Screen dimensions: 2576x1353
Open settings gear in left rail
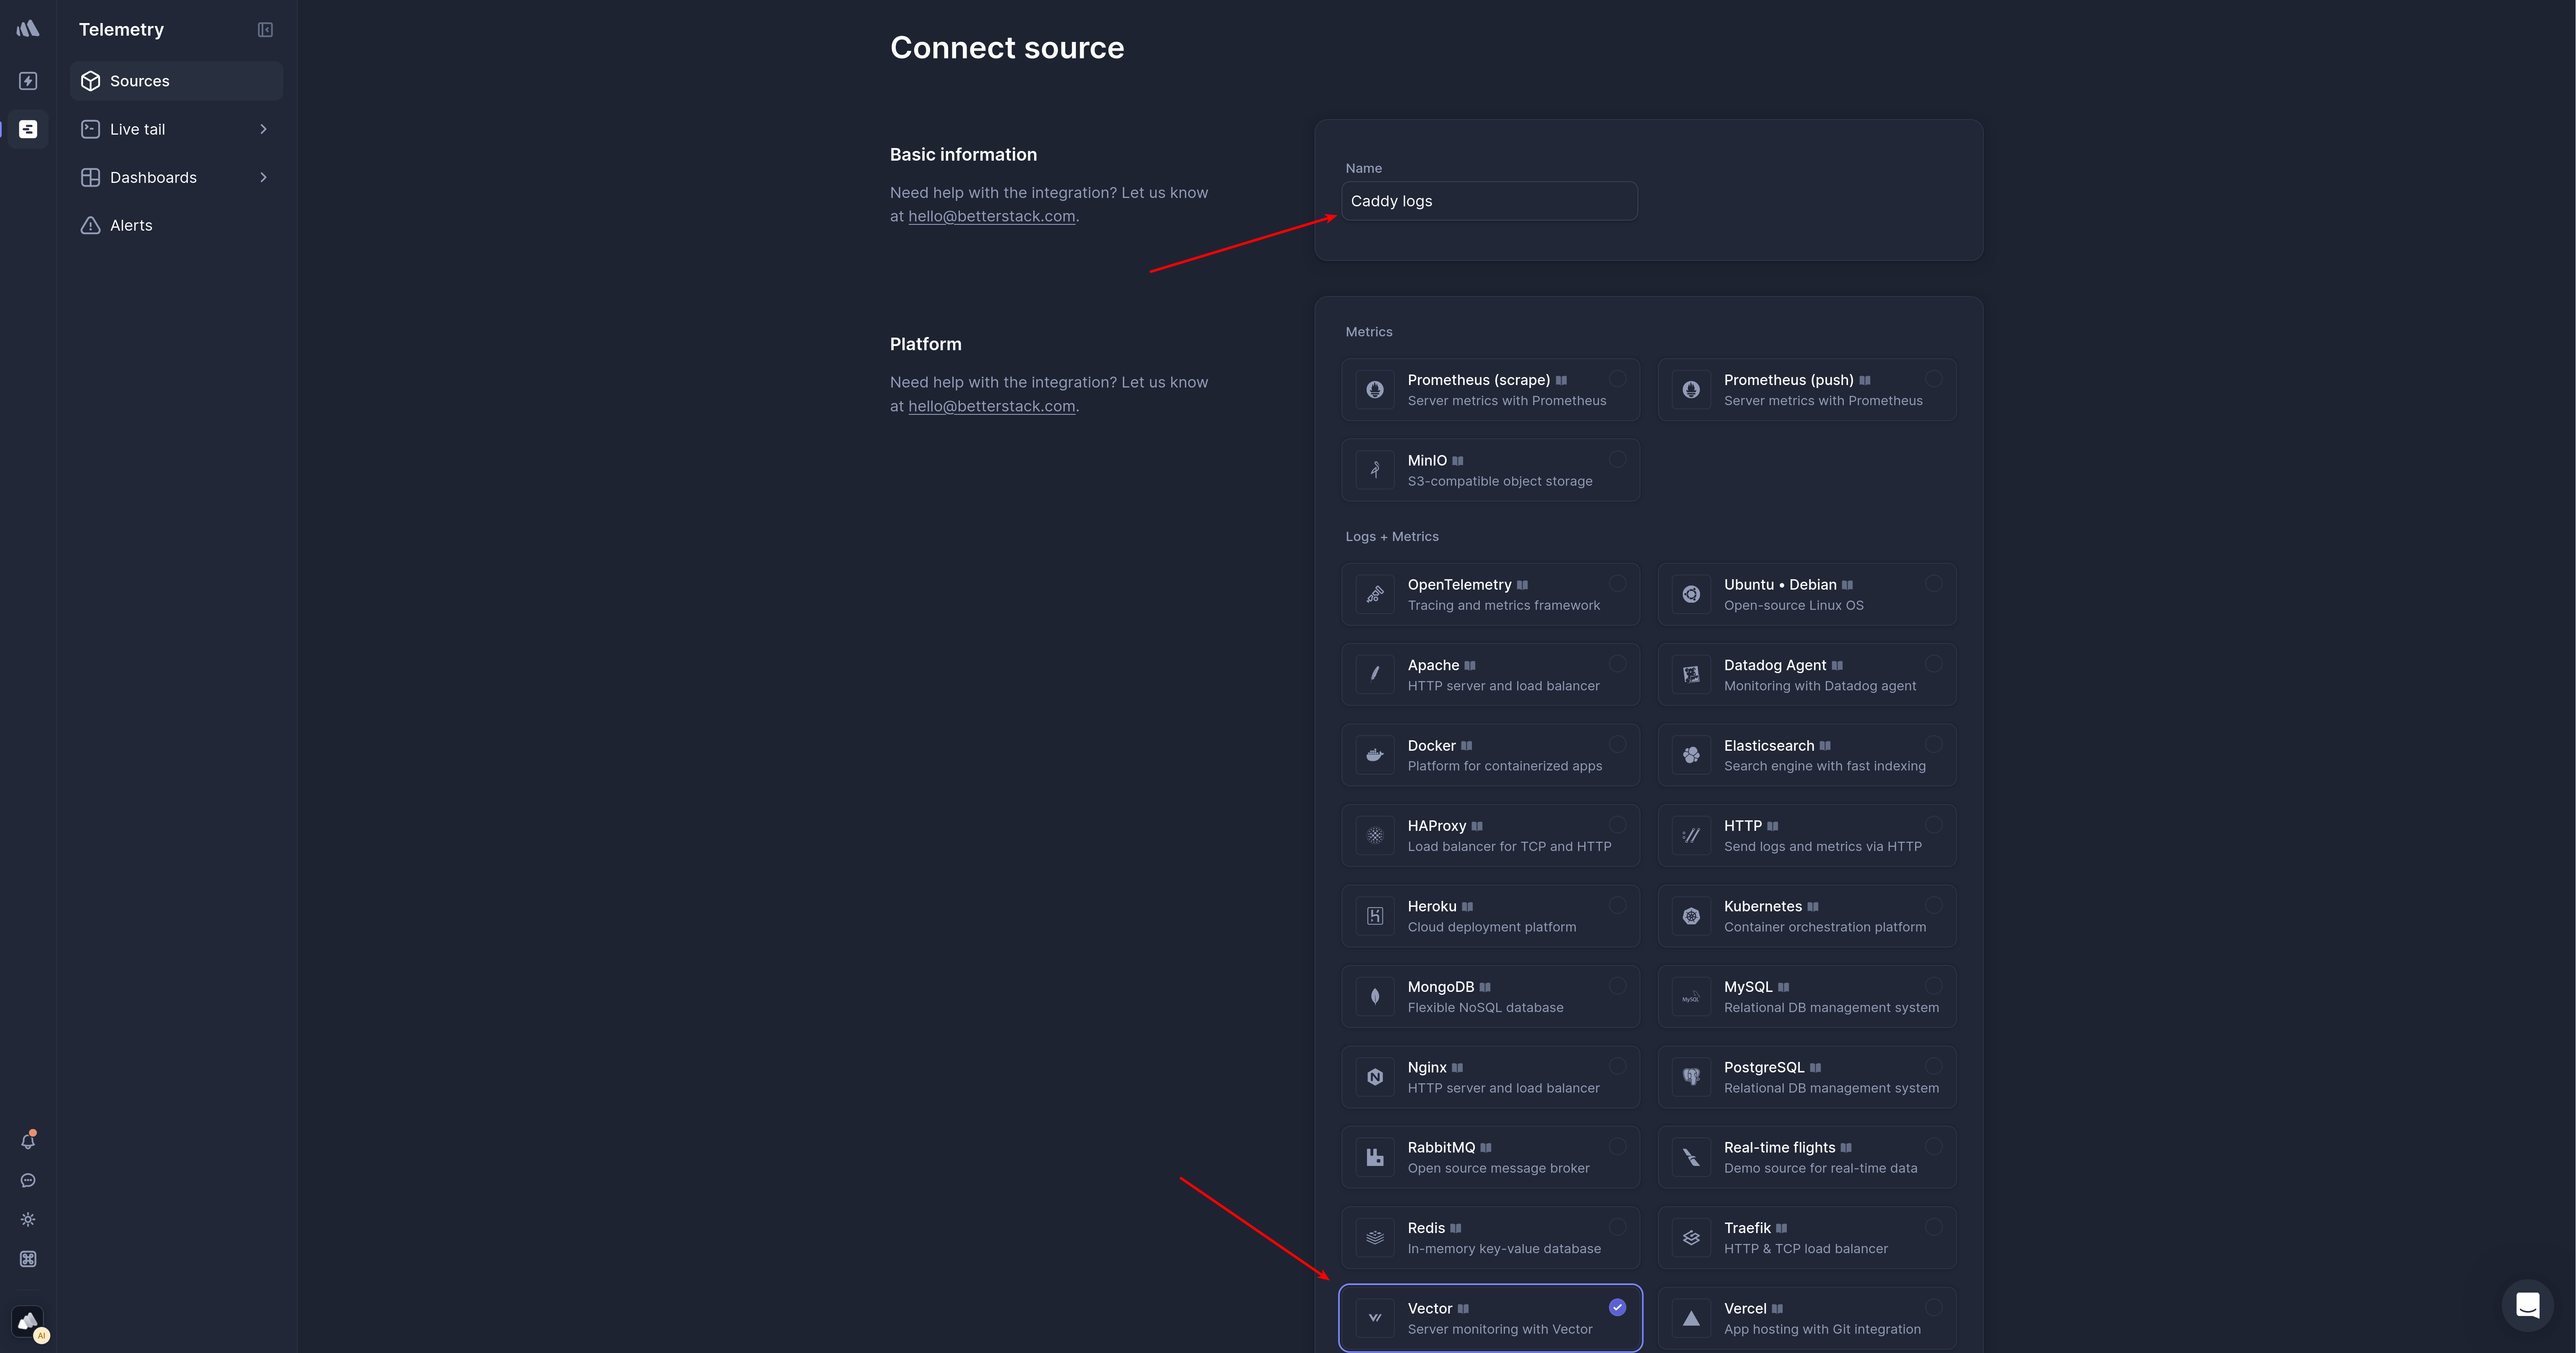(28, 1219)
